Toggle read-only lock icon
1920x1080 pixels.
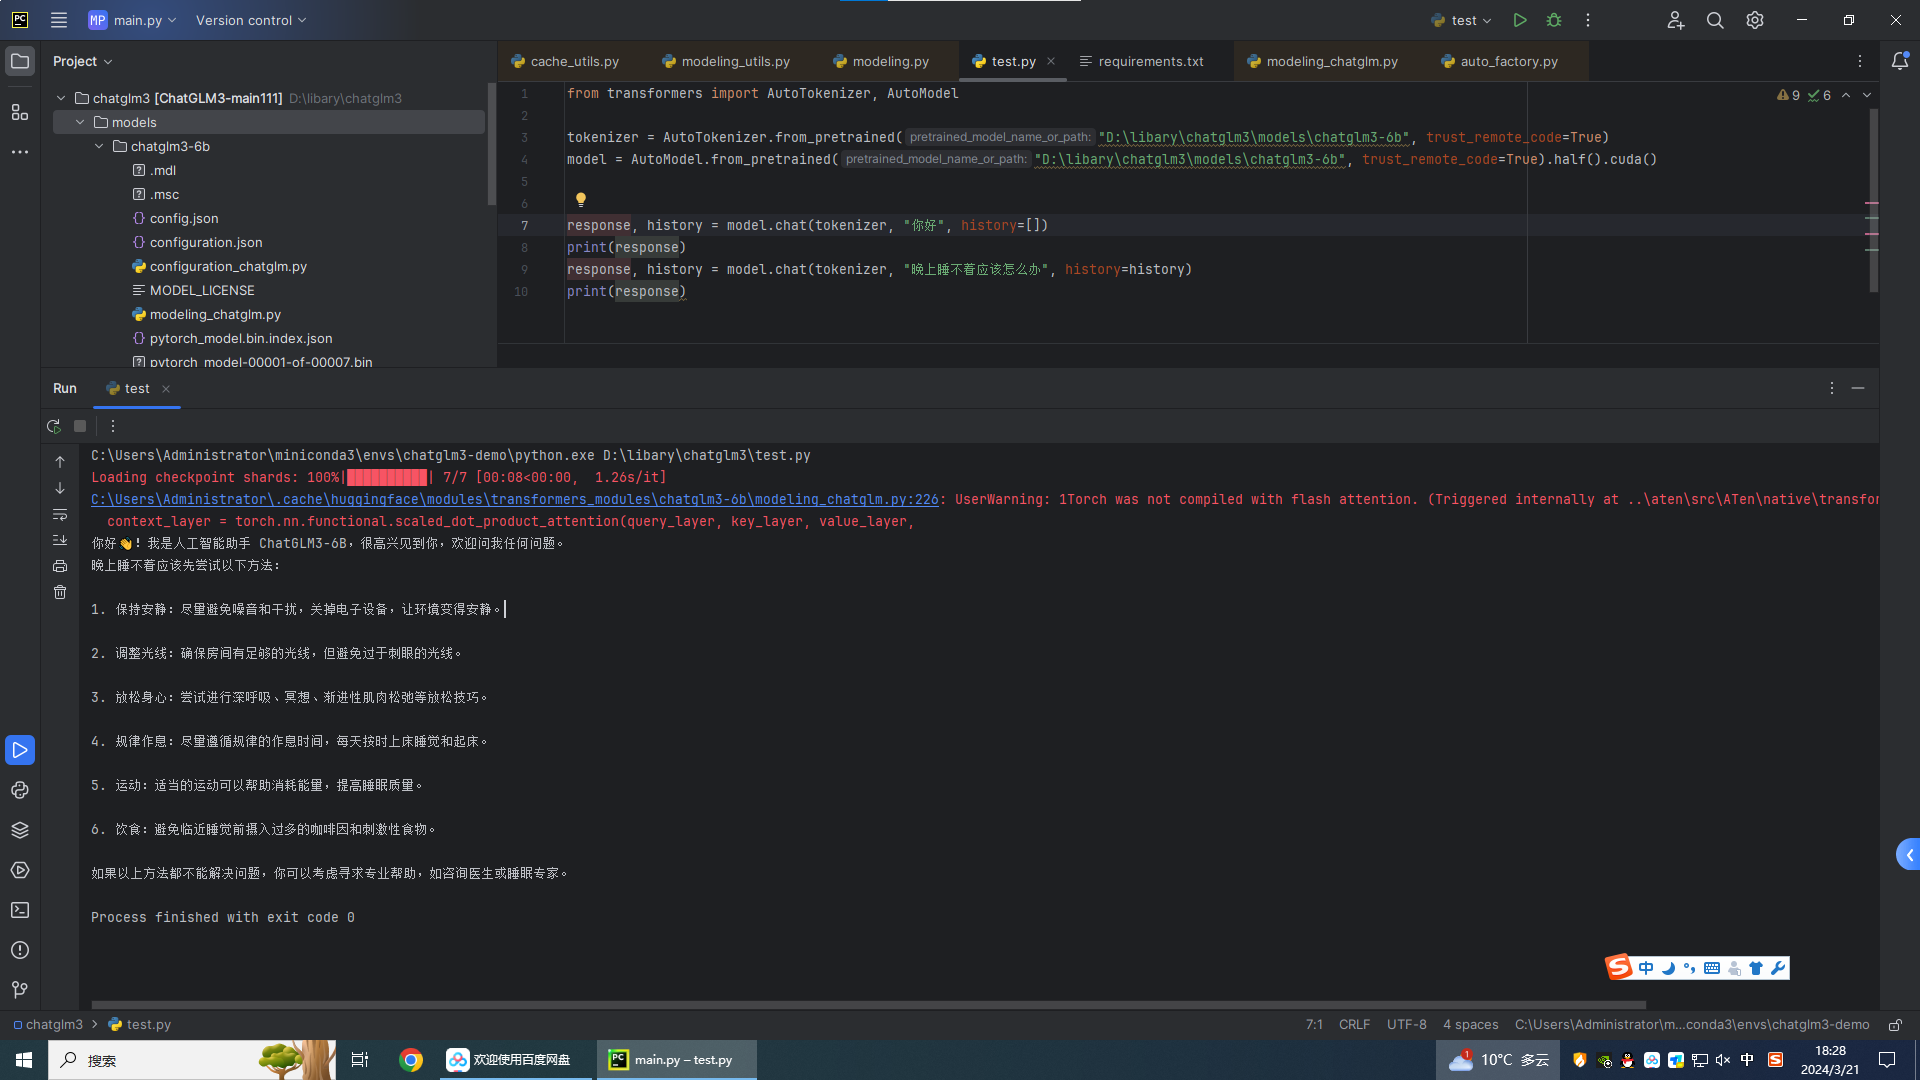[x=1895, y=1024]
